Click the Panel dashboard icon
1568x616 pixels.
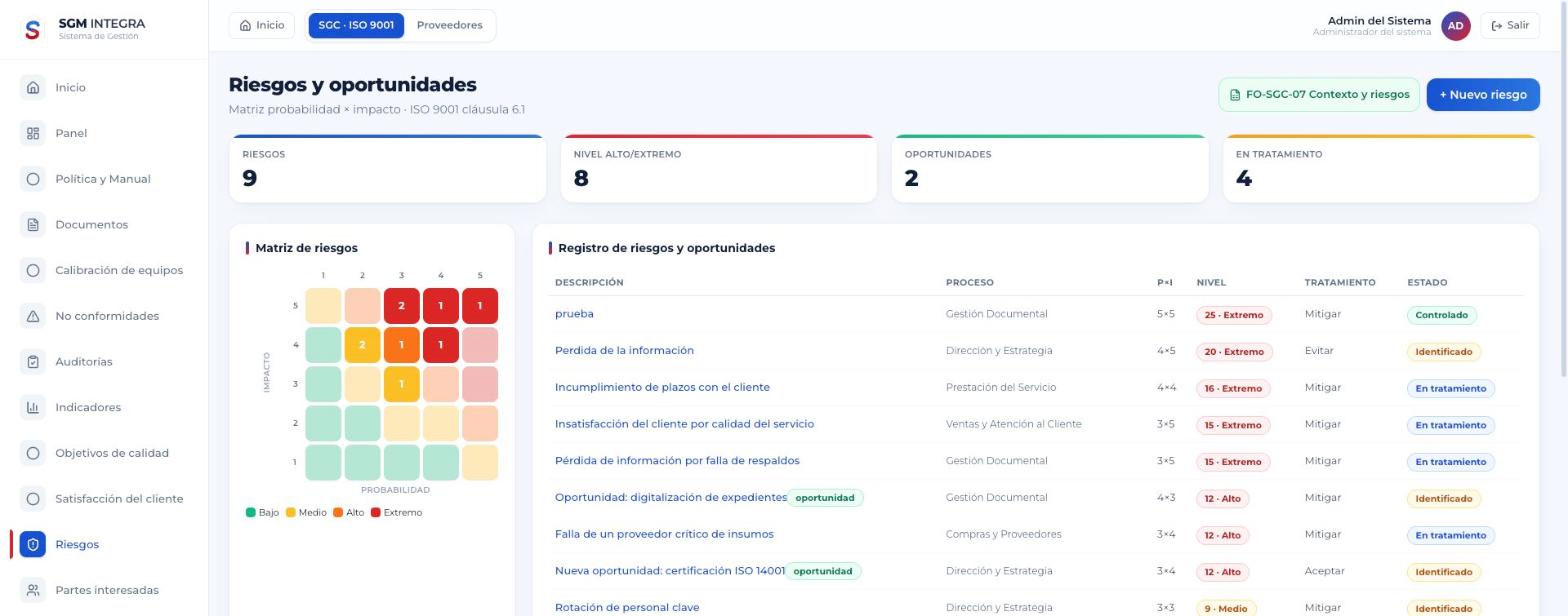[x=33, y=133]
